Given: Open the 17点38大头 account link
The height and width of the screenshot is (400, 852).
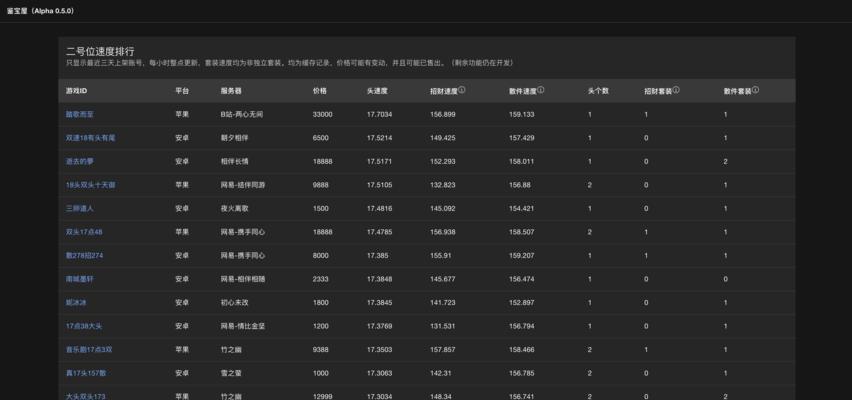Looking at the screenshot, I should click(84, 326).
